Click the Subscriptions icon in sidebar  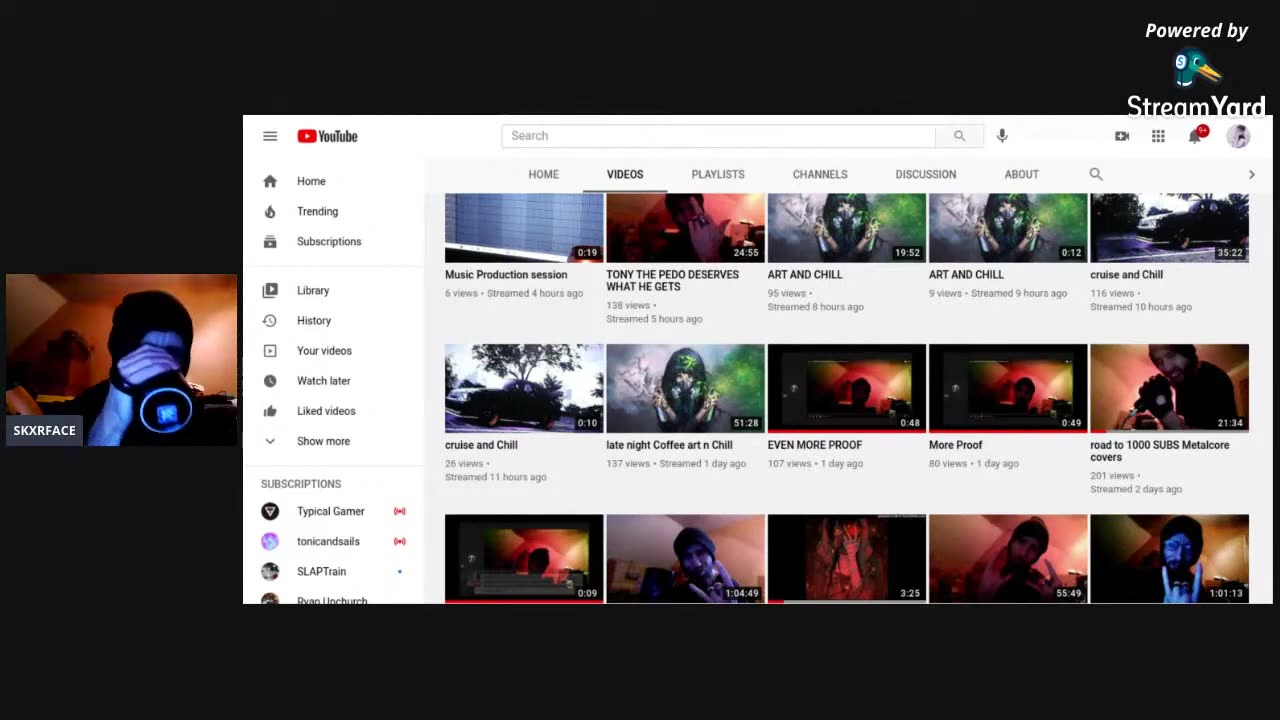[x=270, y=241]
